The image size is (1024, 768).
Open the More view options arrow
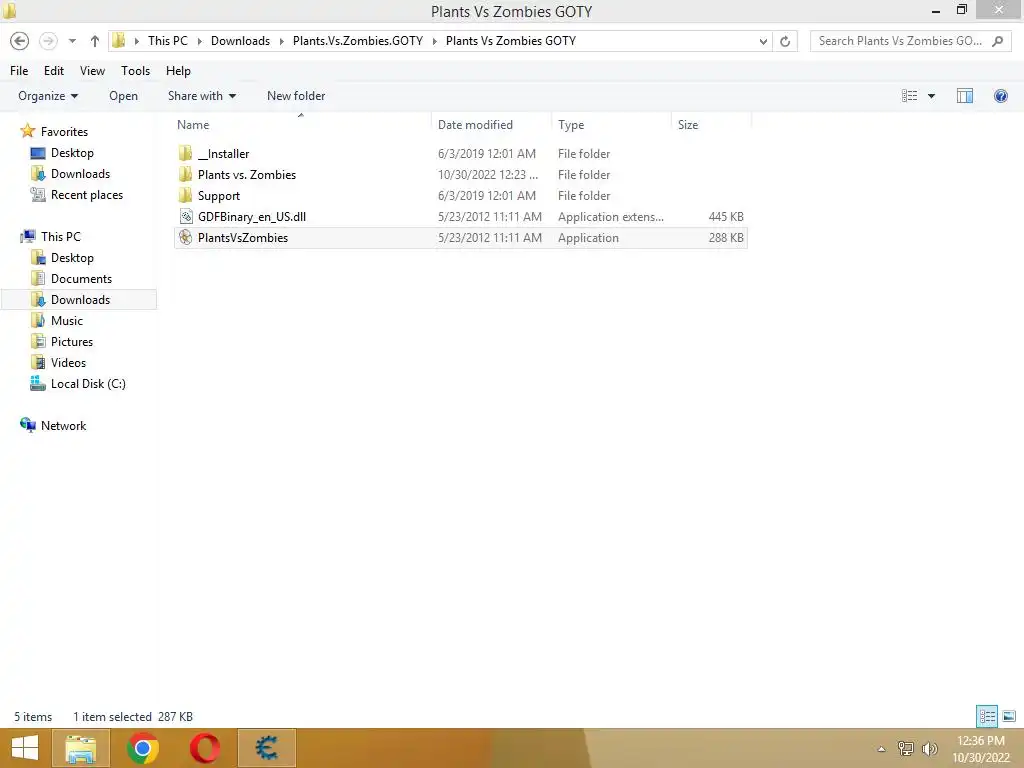click(x=931, y=96)
